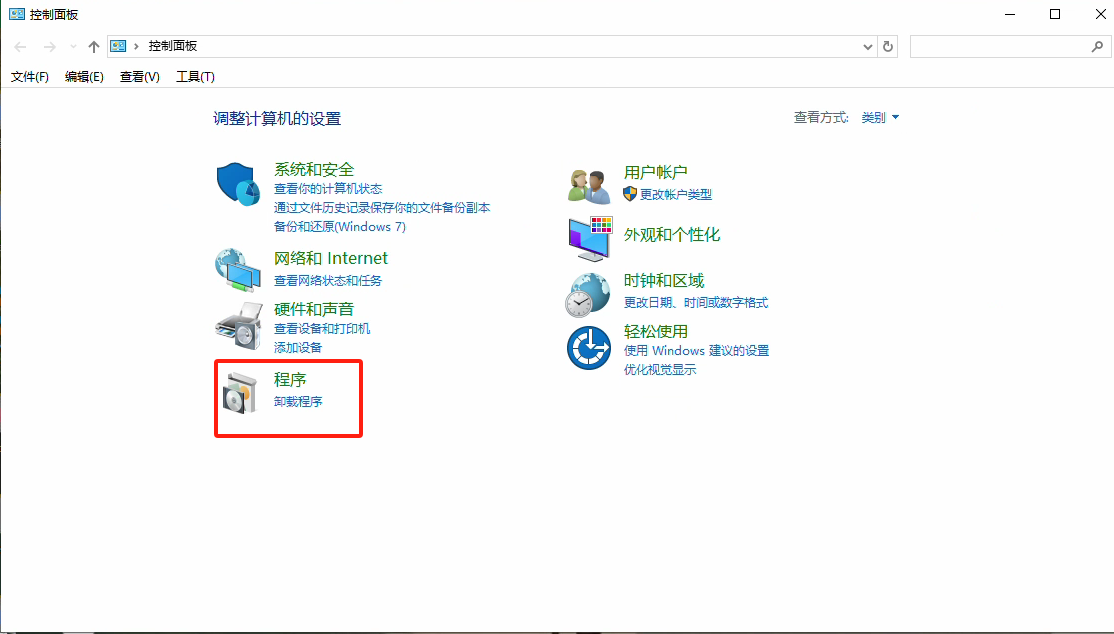The image size is (1114, 634).
Task: Click the 轻松使用 accessibility icon
Action: pos(588,347)
